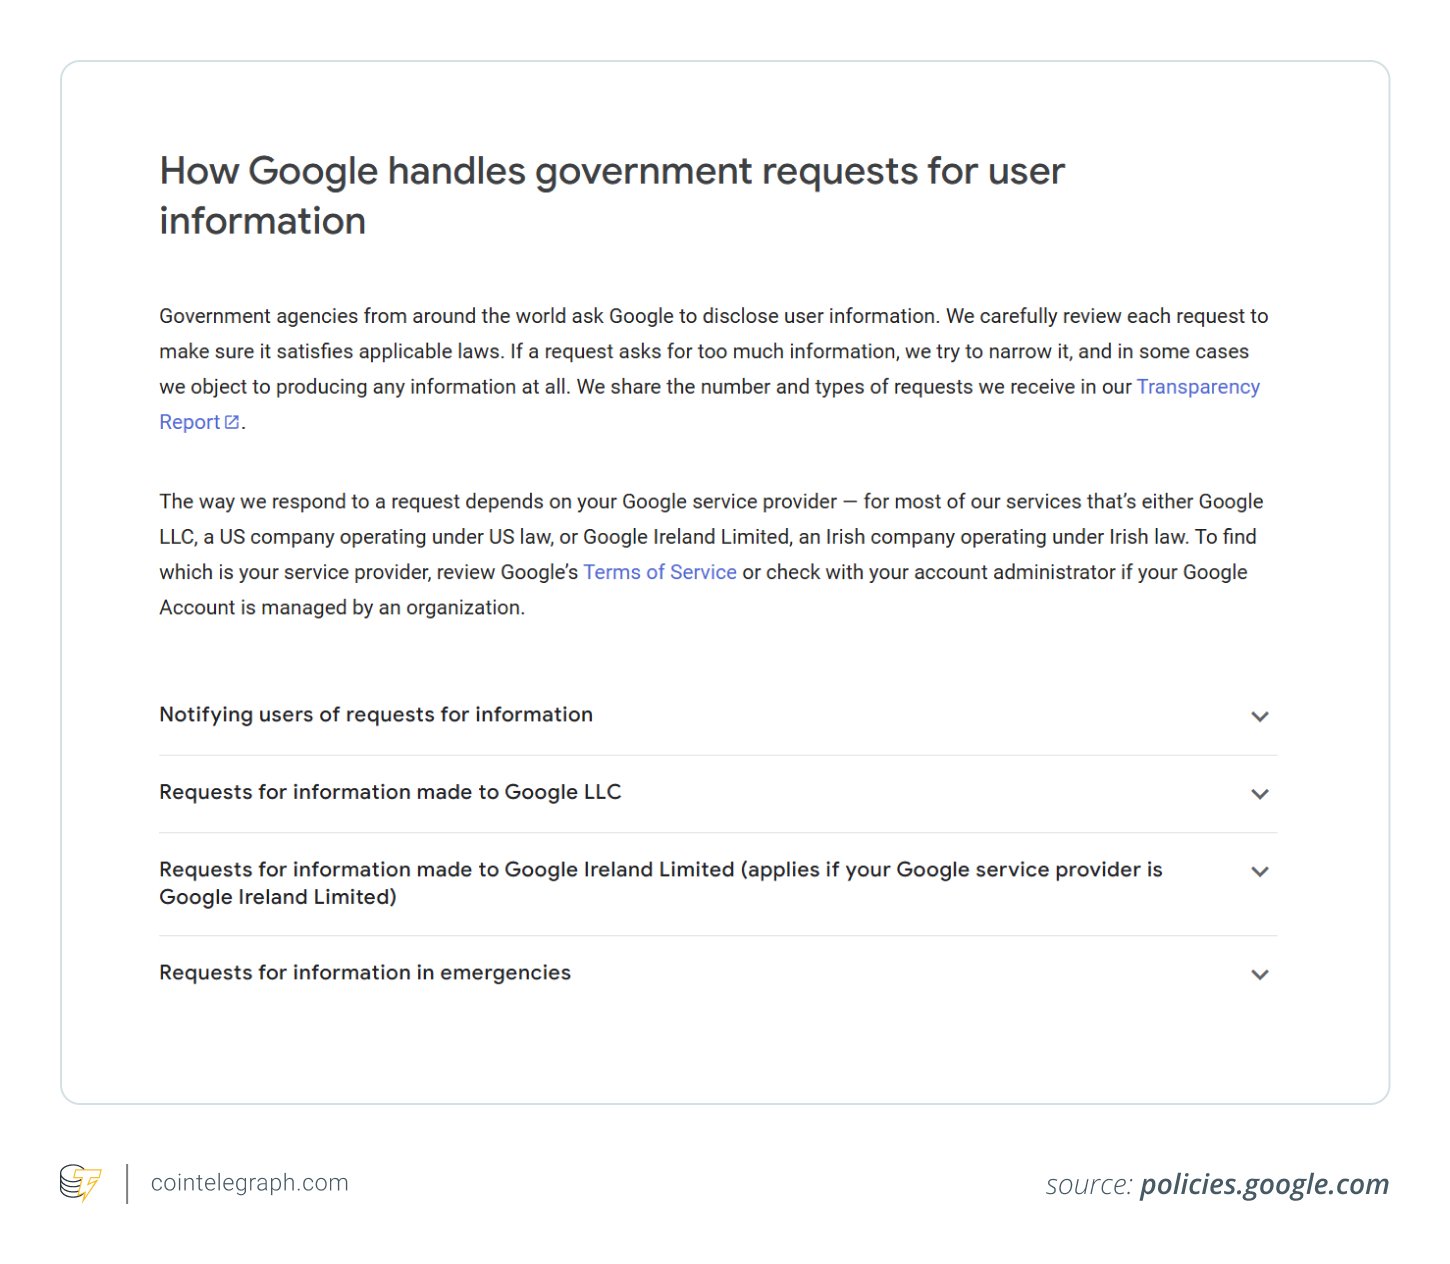This screenshot has width=1450, height=1264.
Task: Click 'Requests for information in emergencies' title
Action: click(x=365, y=973)
